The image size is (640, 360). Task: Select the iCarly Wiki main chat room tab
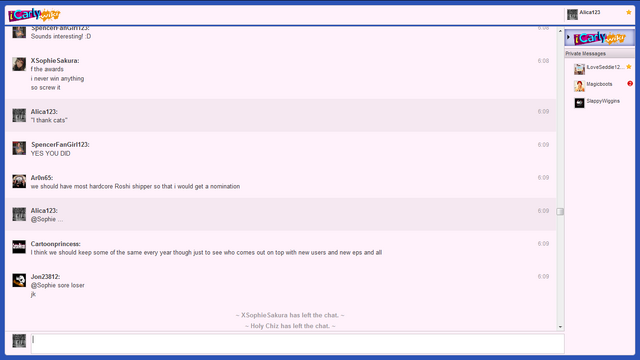tap(600, 38)
